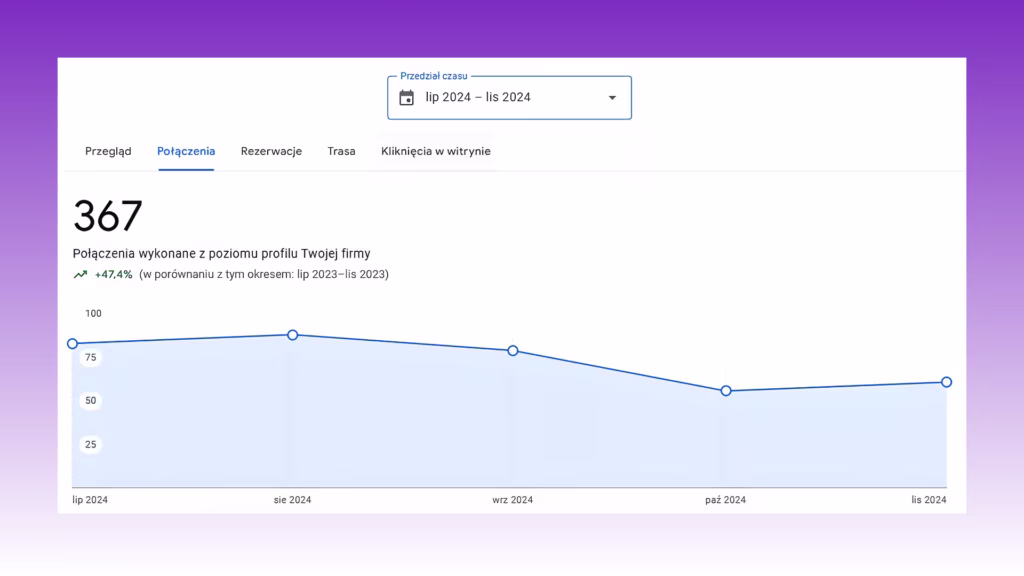This screenshot has height=576, width=1024.
Task: Click the calendar icon in date range field
Action: pyautogui.click(x=406, y=97)
